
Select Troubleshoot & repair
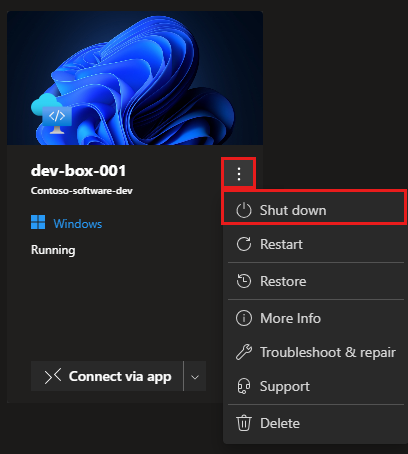click(314, 352)
